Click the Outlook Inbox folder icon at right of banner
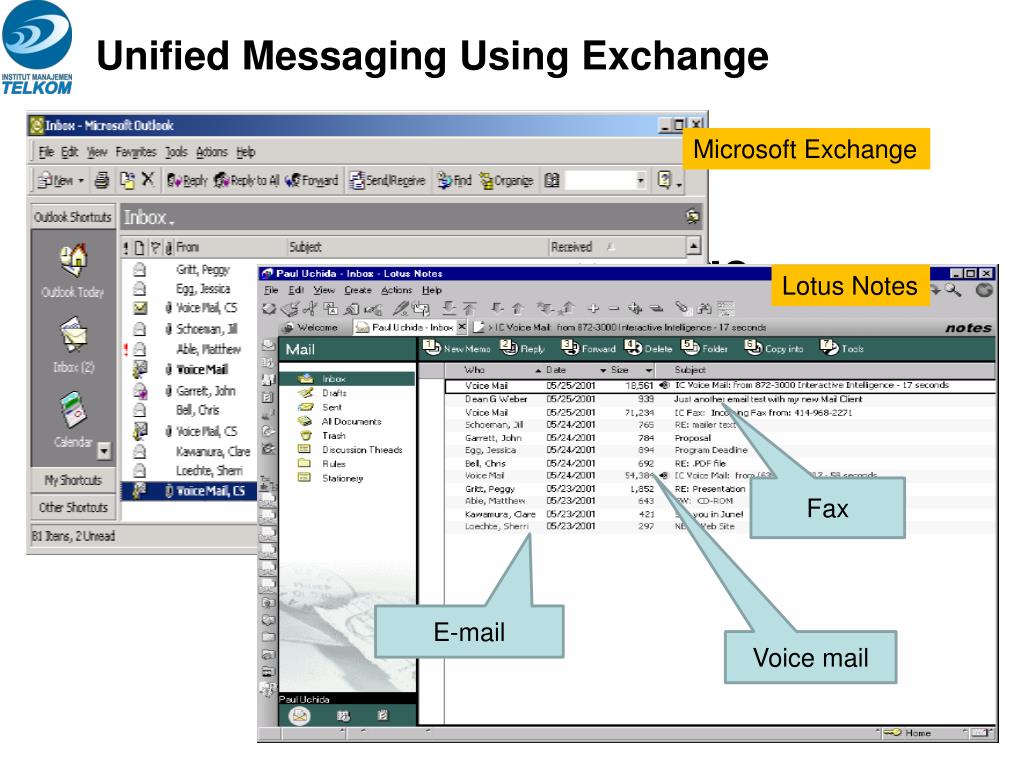Image resolution: width=1024 pixels, height=768 pixels. pyautogui.click(x=692, y=216)
